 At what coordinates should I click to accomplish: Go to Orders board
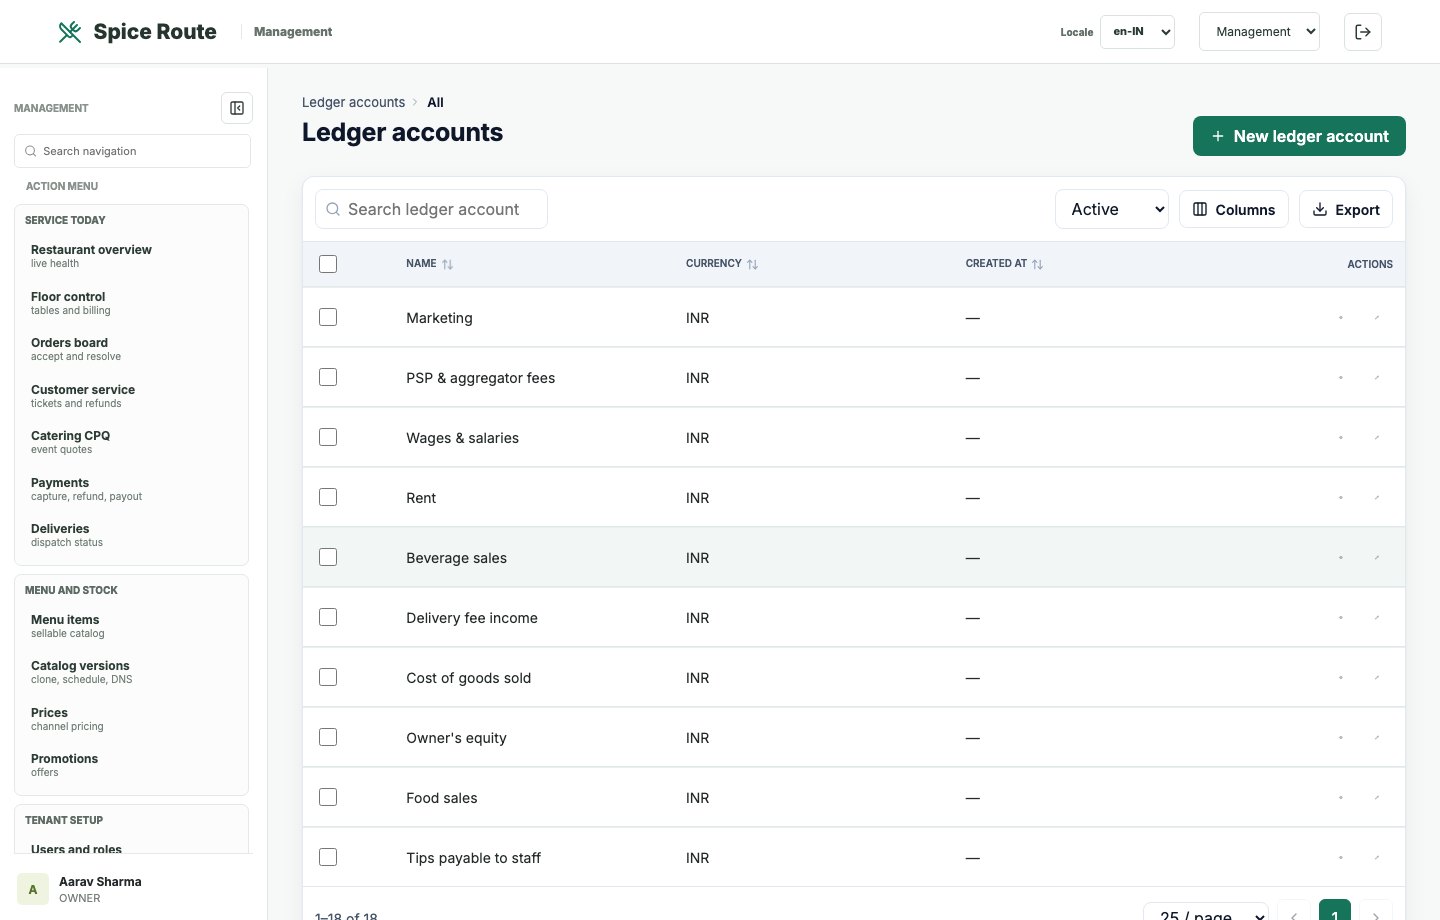click(x=131, y=349)
